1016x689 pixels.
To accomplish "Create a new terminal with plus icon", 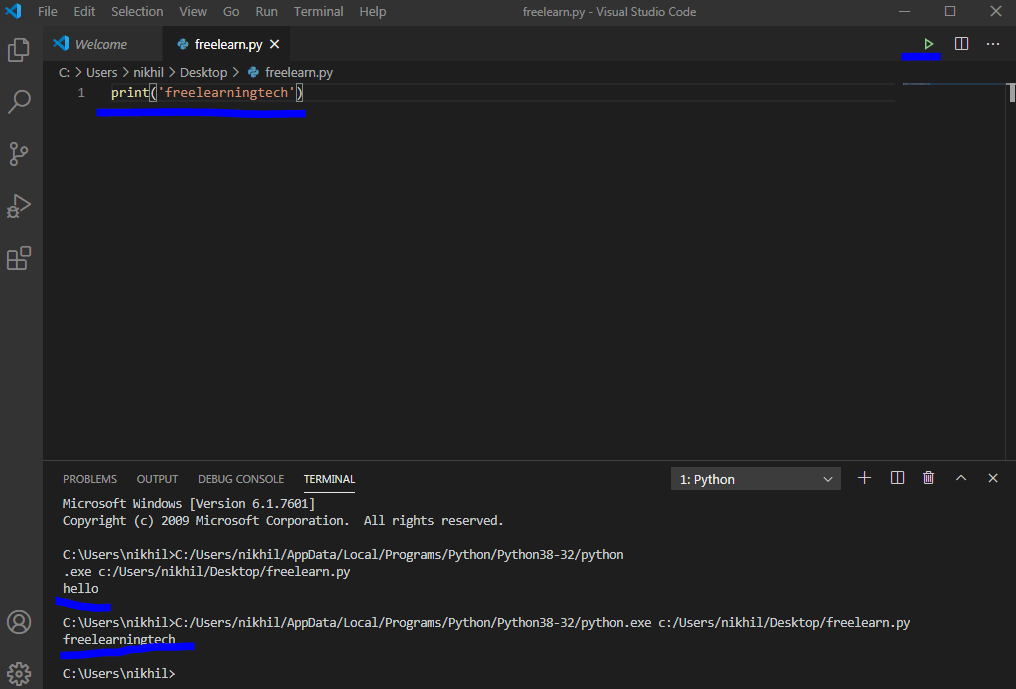I will 864,478.
